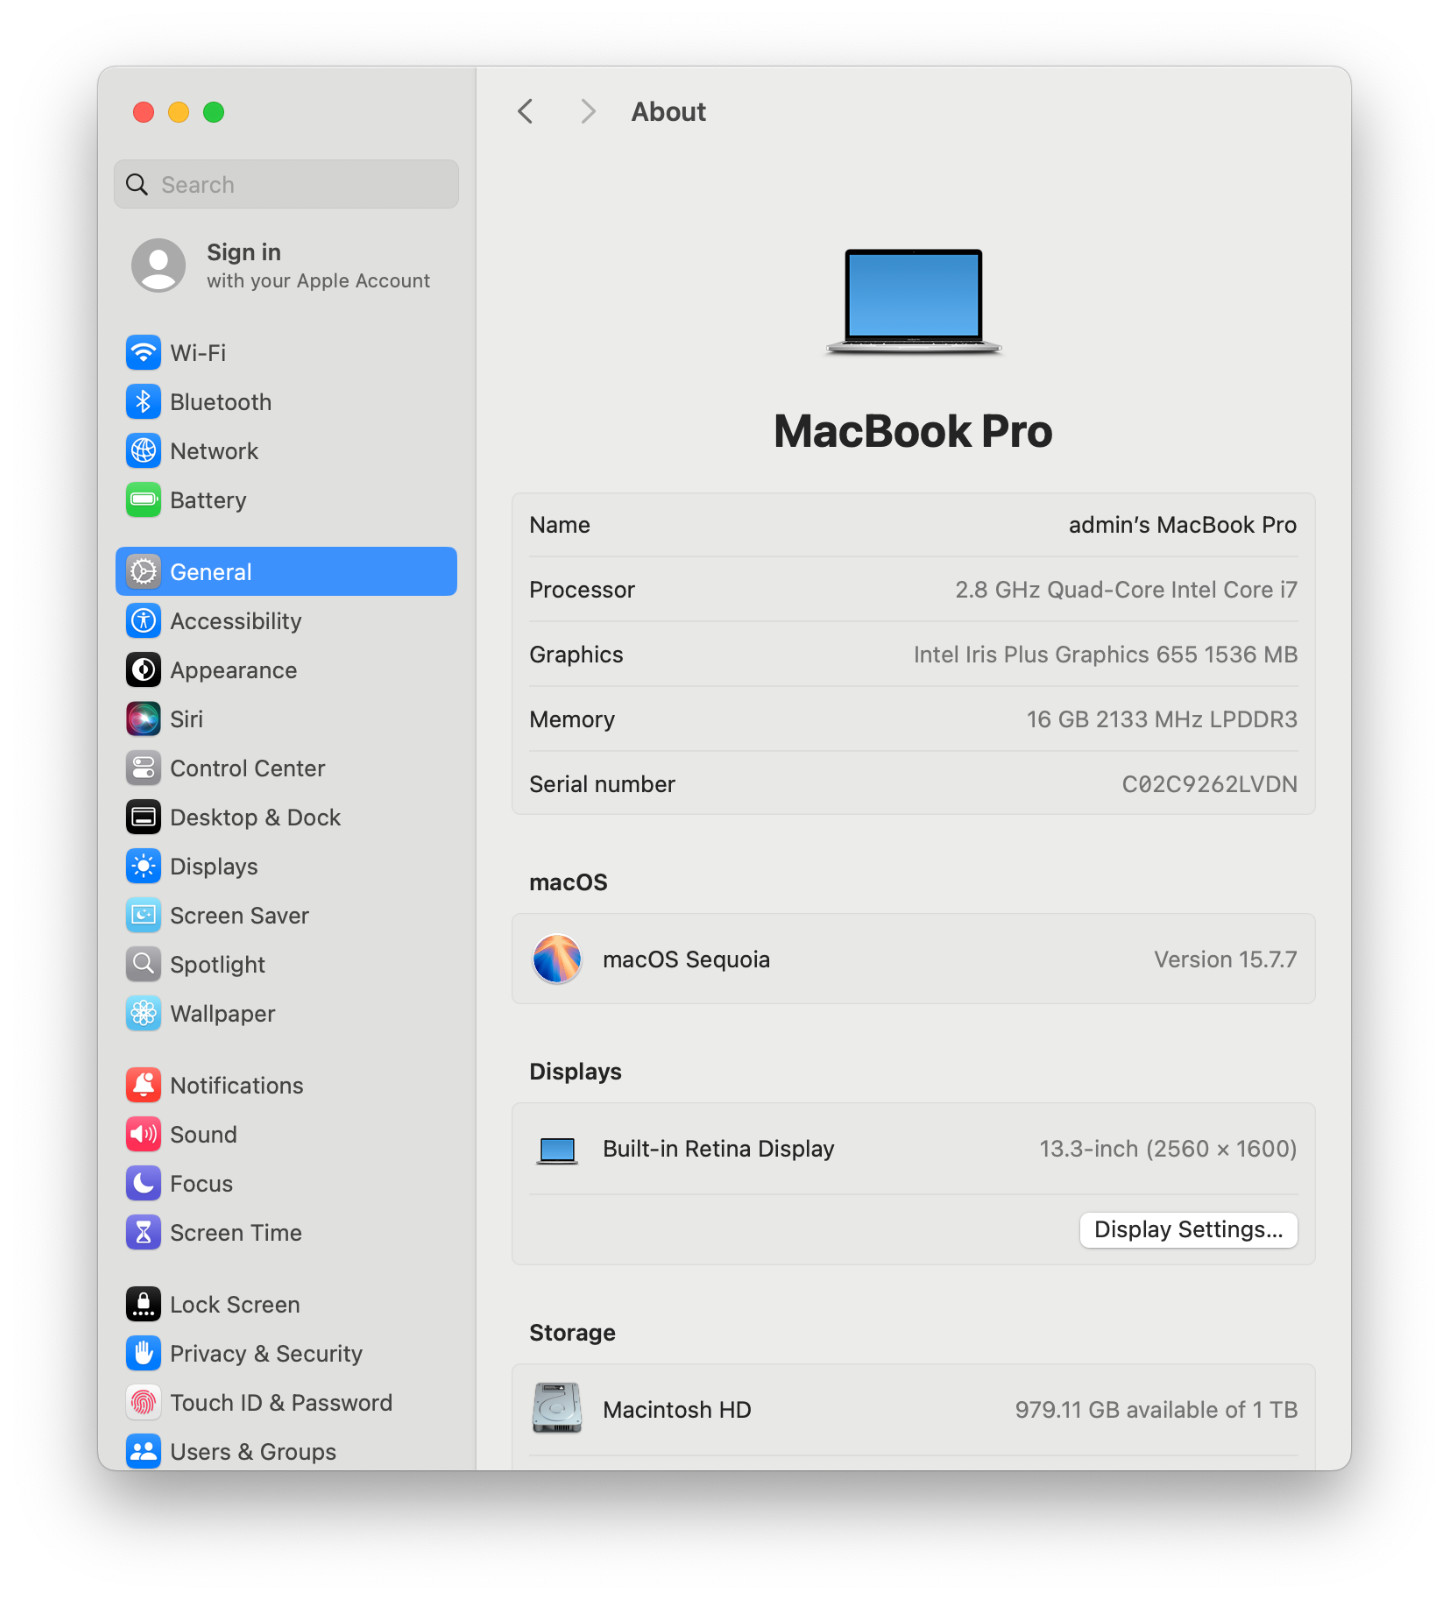Select the computer name admin's MacBook Pro
Image resolution: width=1449 pixels, height=1600 pixels.
point(1182,525)
